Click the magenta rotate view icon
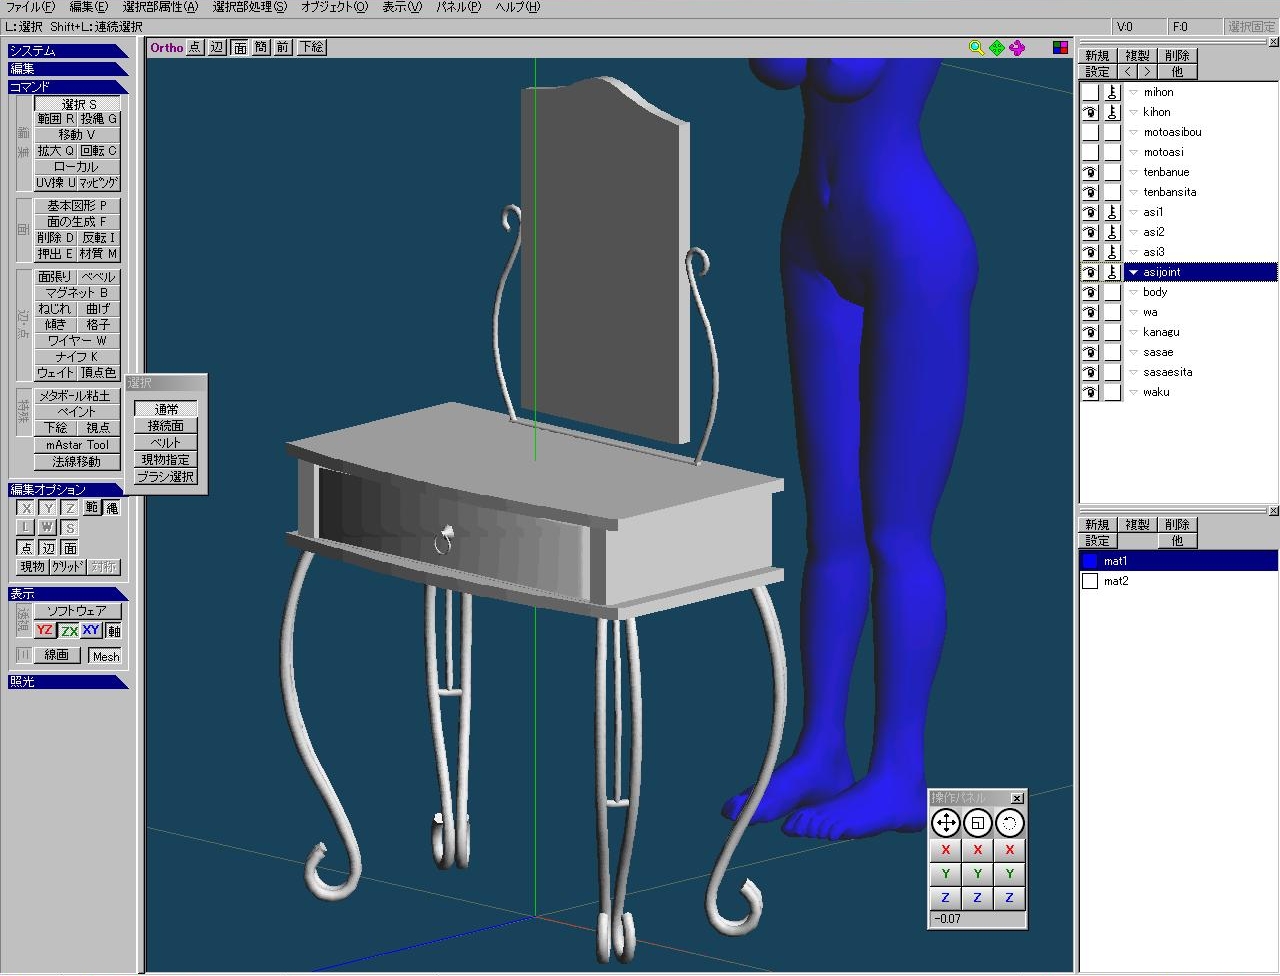Viewport: 1280px width, 976px height. click(x=1017, y=48)
